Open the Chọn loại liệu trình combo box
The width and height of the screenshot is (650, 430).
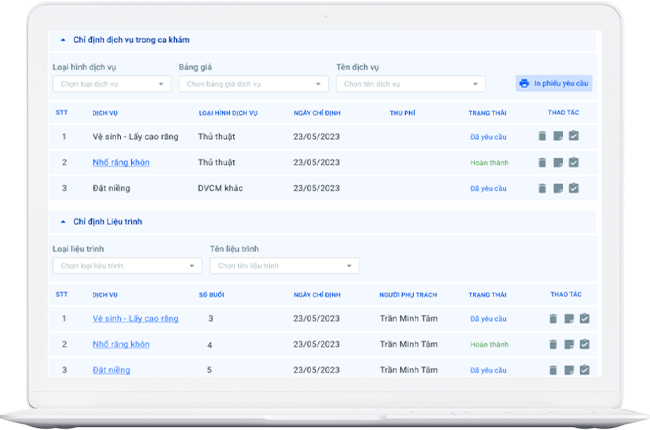coord(126,266)
